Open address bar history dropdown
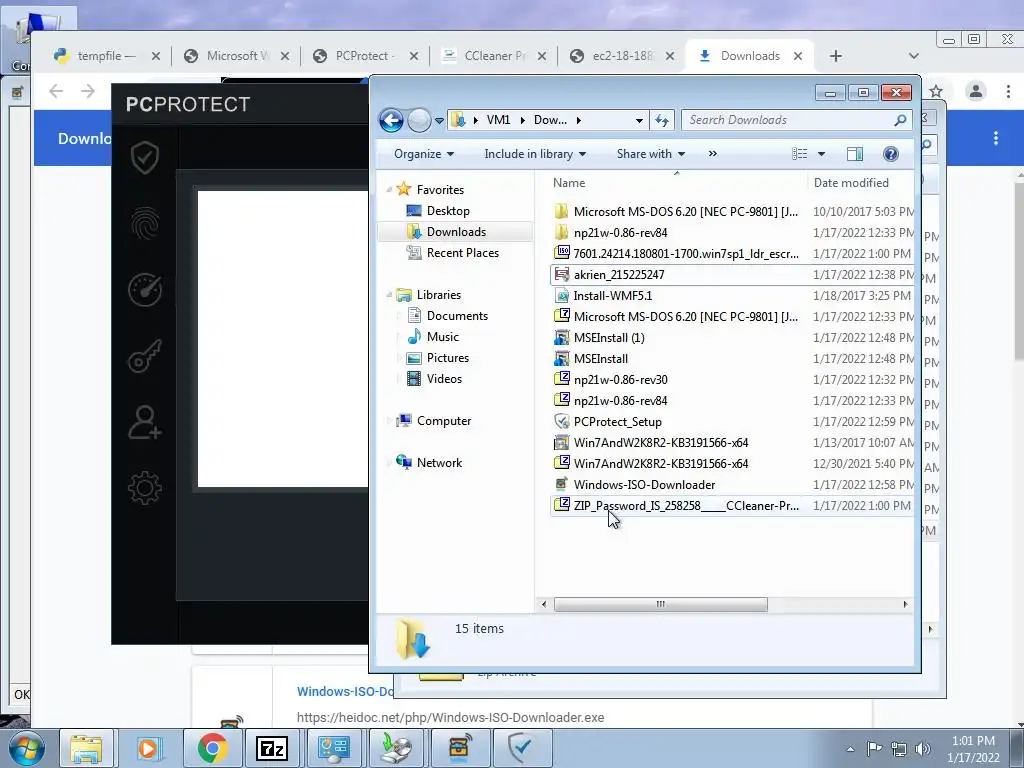 coord(639,121)
